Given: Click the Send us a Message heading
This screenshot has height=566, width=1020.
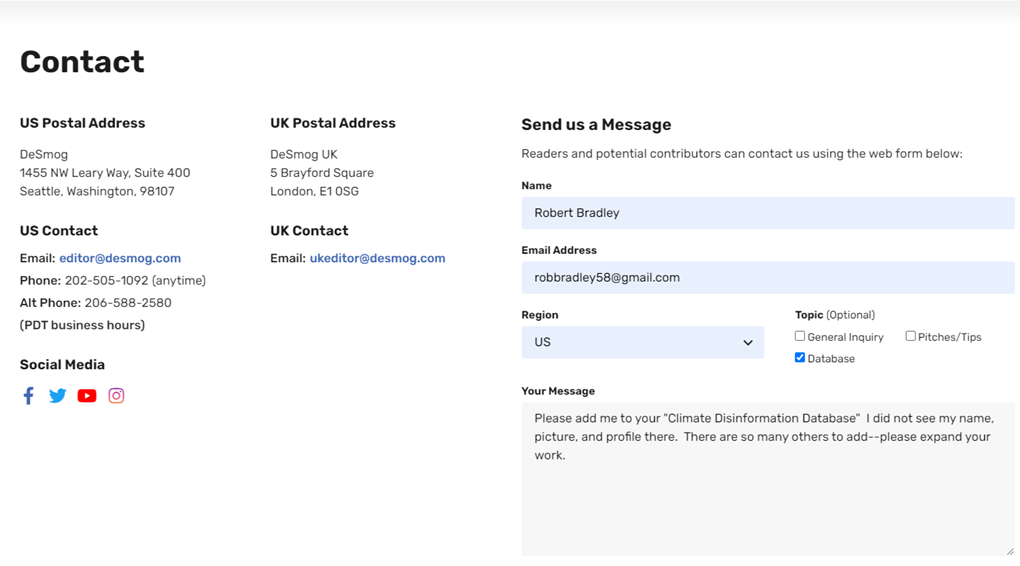Looking at the screenshot, I should coord(596,124).
